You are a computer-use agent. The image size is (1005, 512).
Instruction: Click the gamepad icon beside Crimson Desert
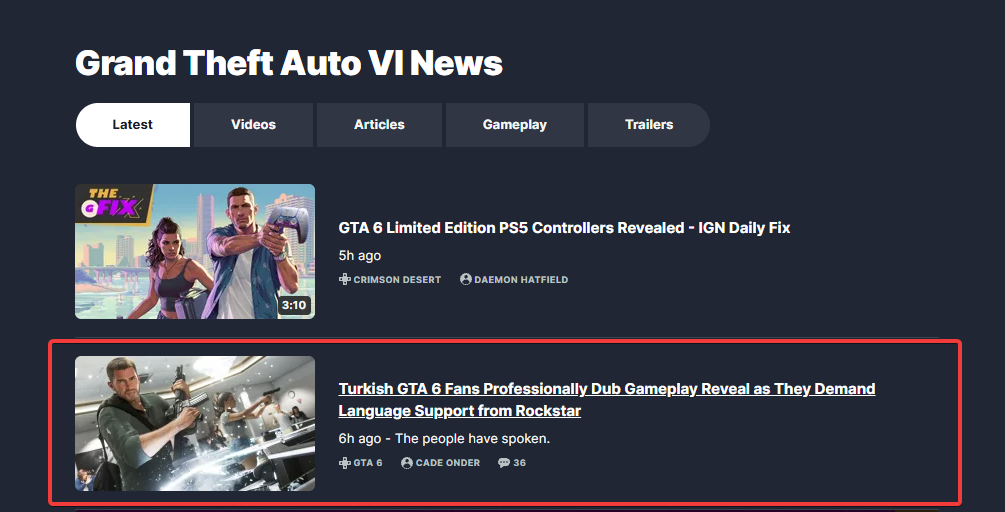pos(345,279)
